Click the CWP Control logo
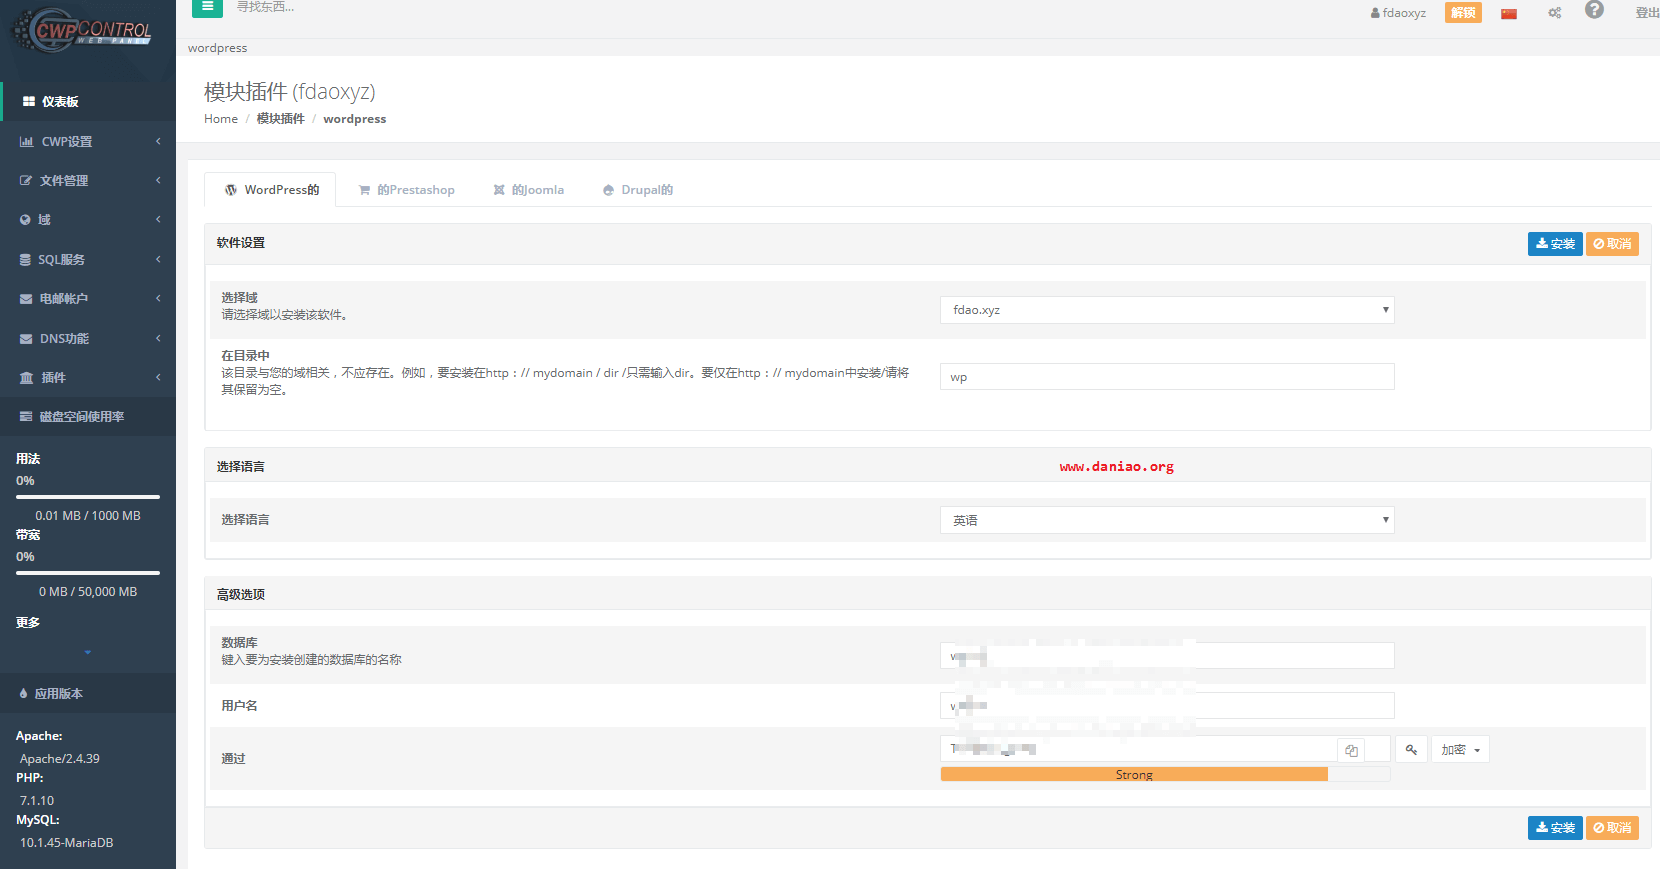1660x869 pixels. click(x=82, y=30)
